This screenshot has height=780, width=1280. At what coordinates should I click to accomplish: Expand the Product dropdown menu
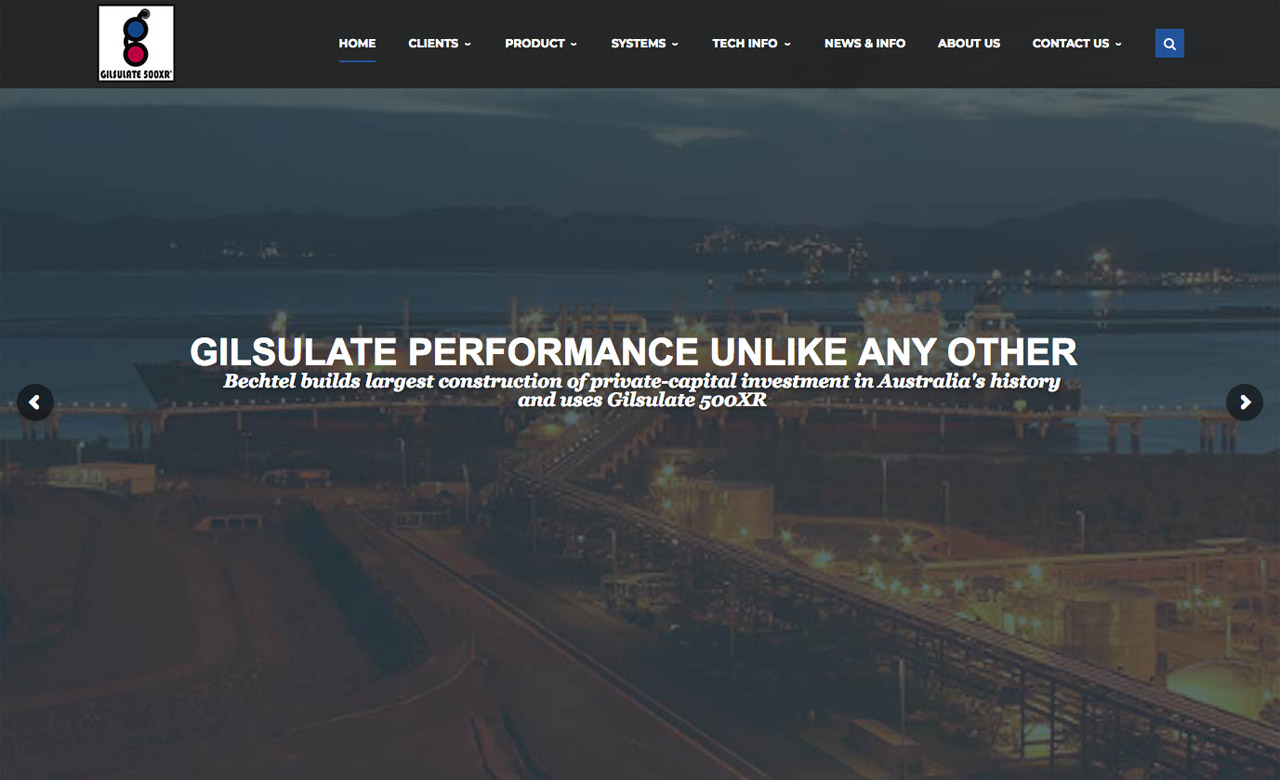point(541,43)
